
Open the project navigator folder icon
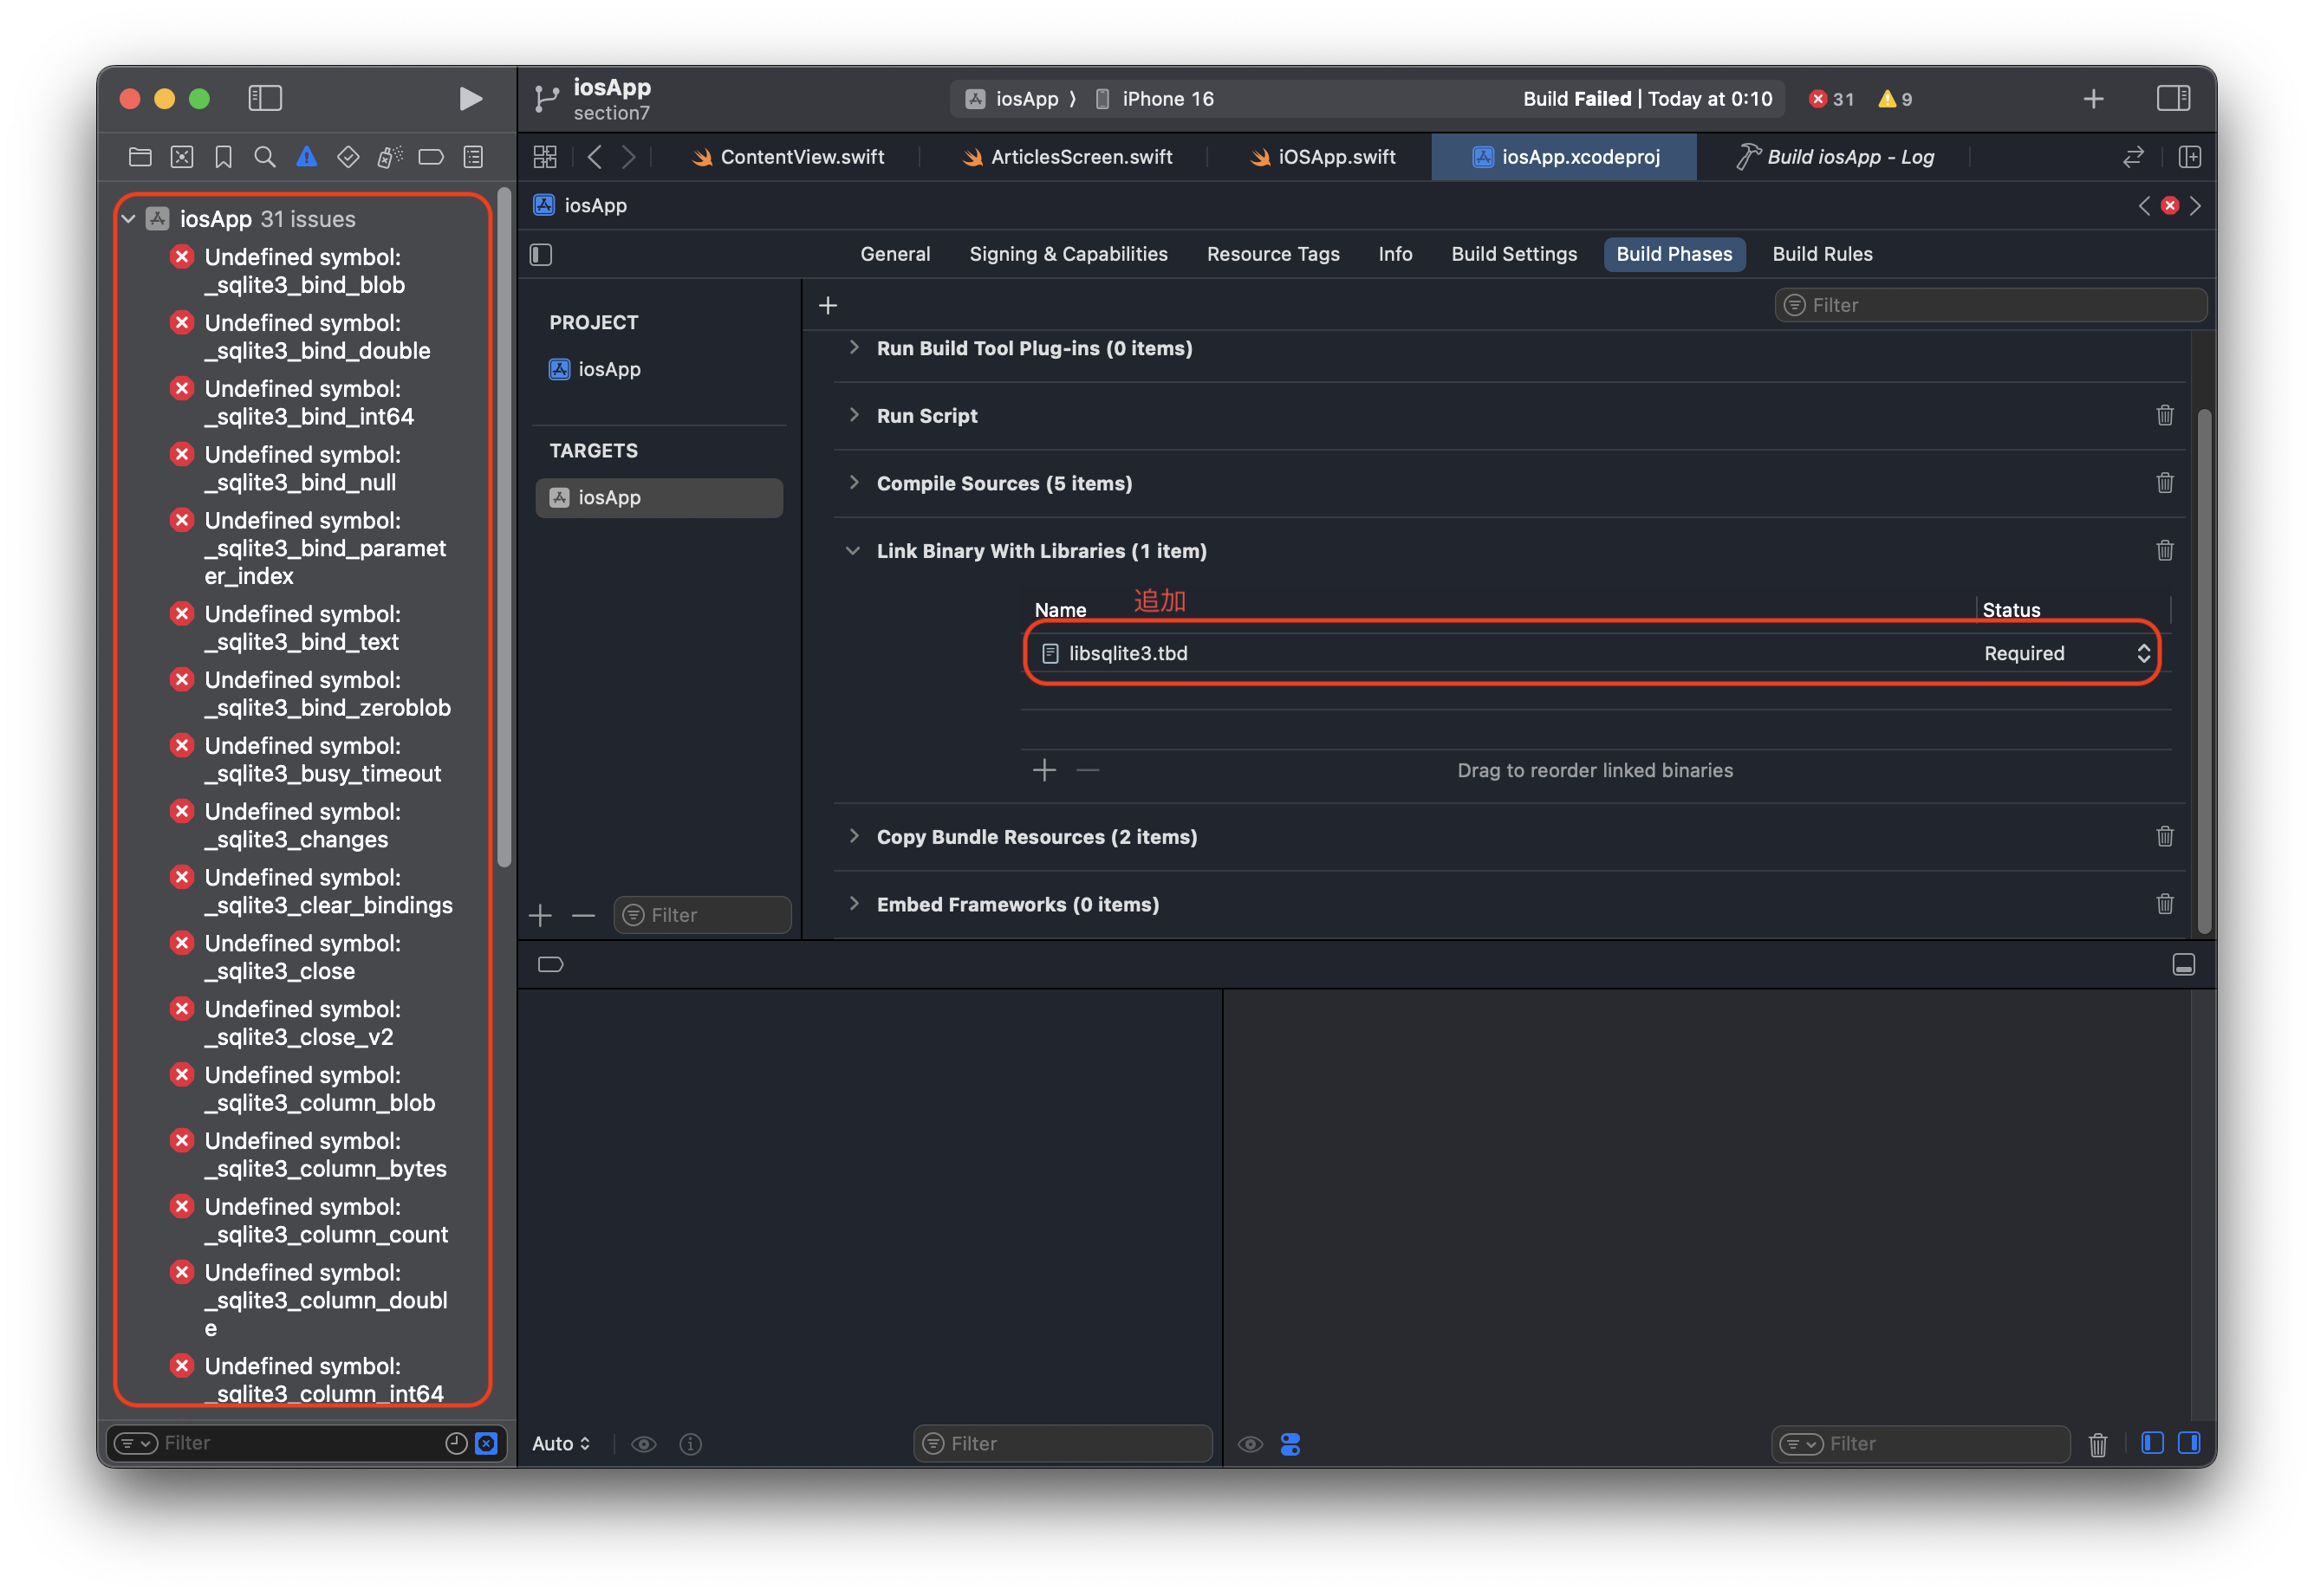coord(140,157)
